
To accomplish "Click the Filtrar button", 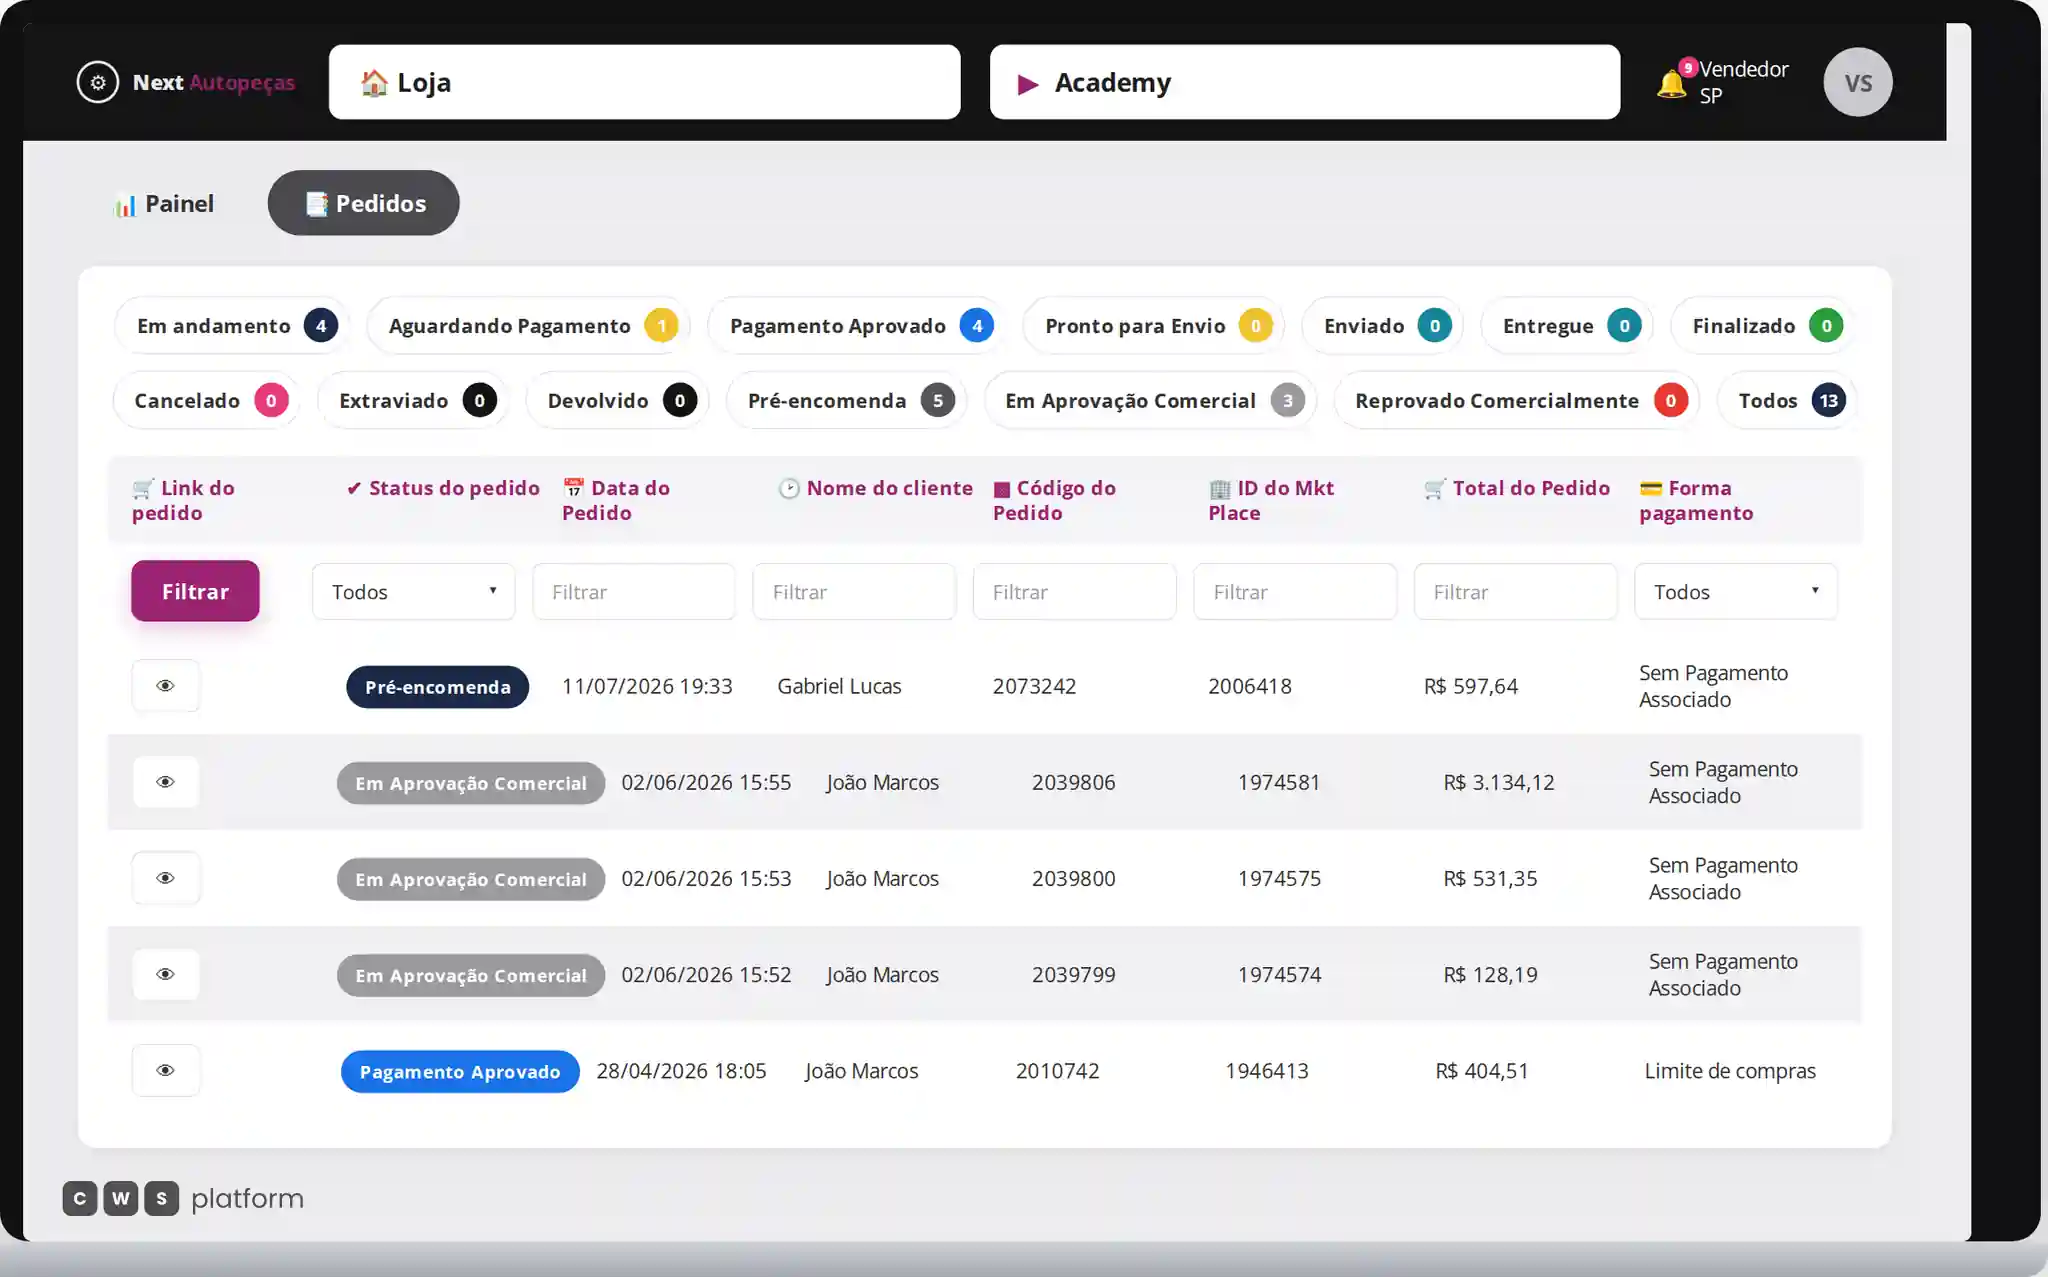I will tap(195, 591).
